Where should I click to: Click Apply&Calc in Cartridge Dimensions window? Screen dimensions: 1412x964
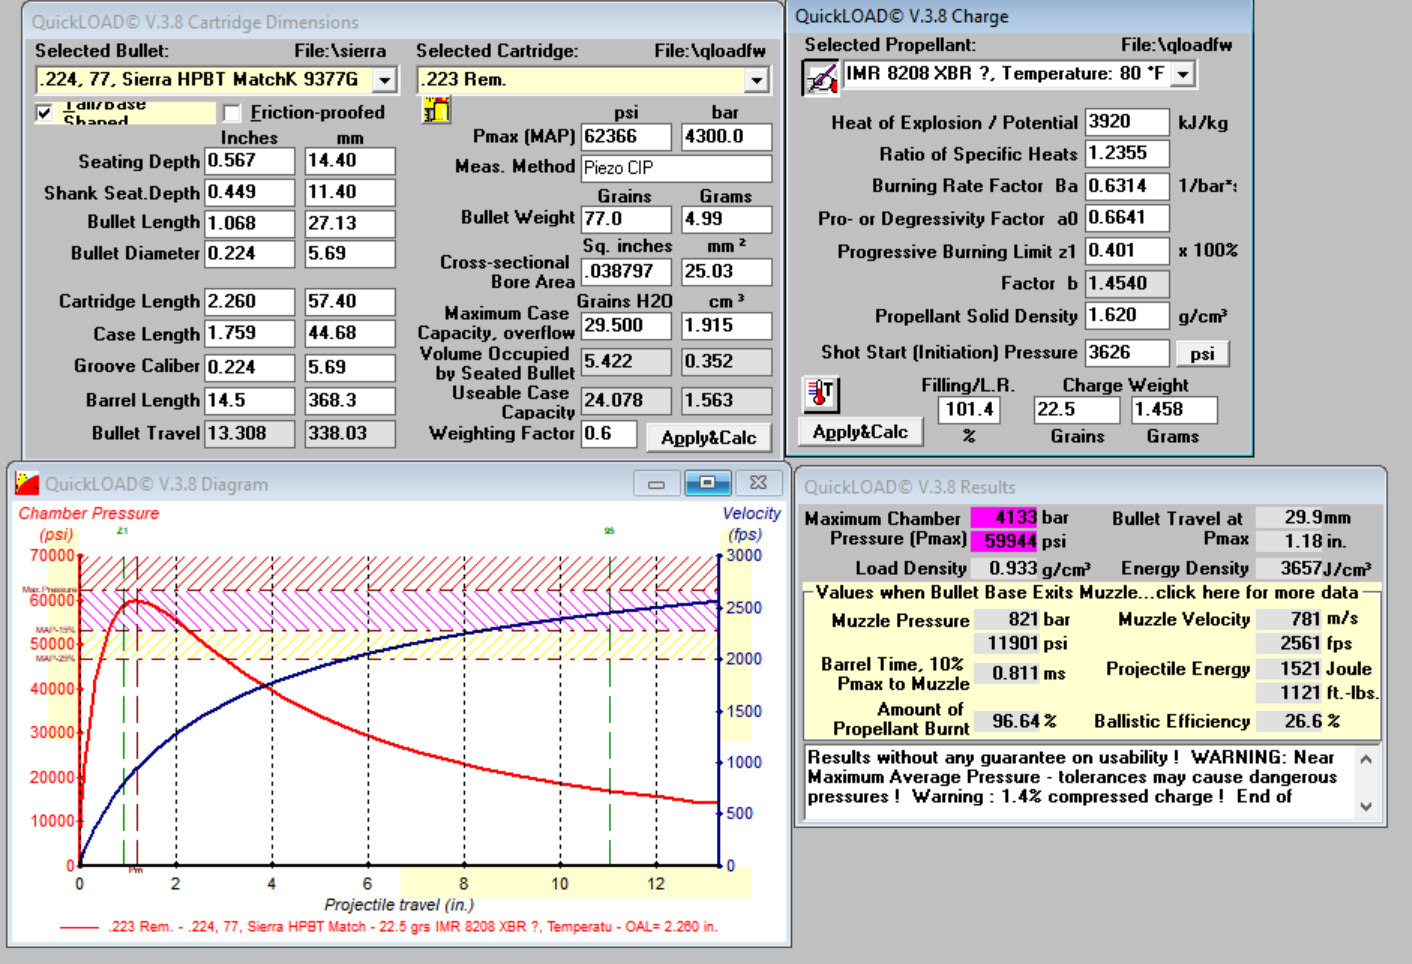coord(709,438)
